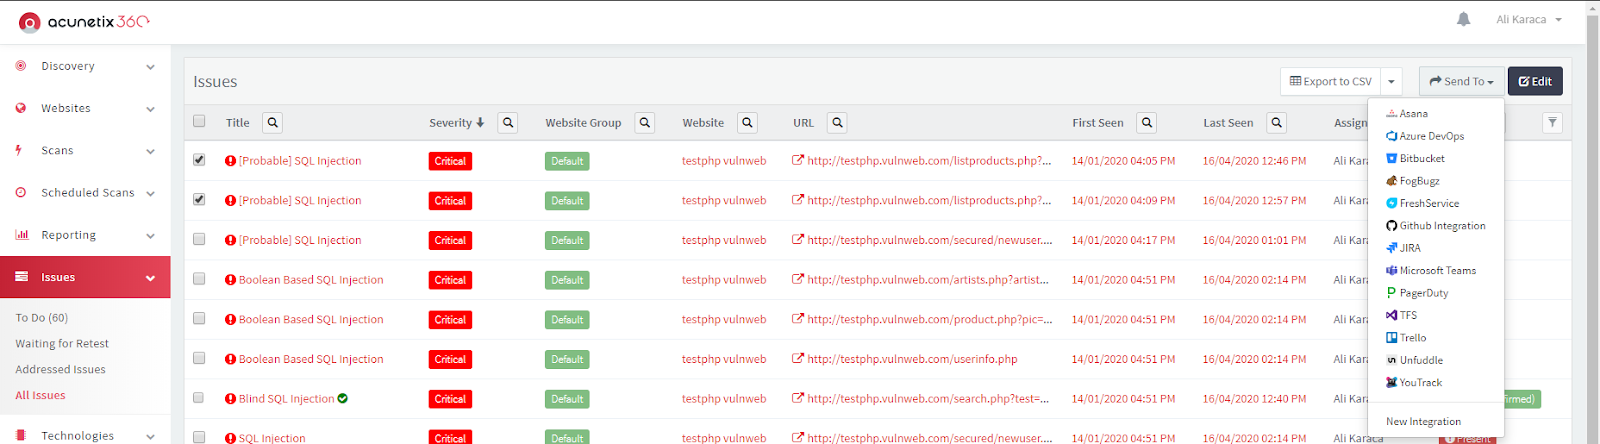This screenshot has height=444, width=1600.
Task: Choose JIRA from Send To menu
Action: [1403, 248]
